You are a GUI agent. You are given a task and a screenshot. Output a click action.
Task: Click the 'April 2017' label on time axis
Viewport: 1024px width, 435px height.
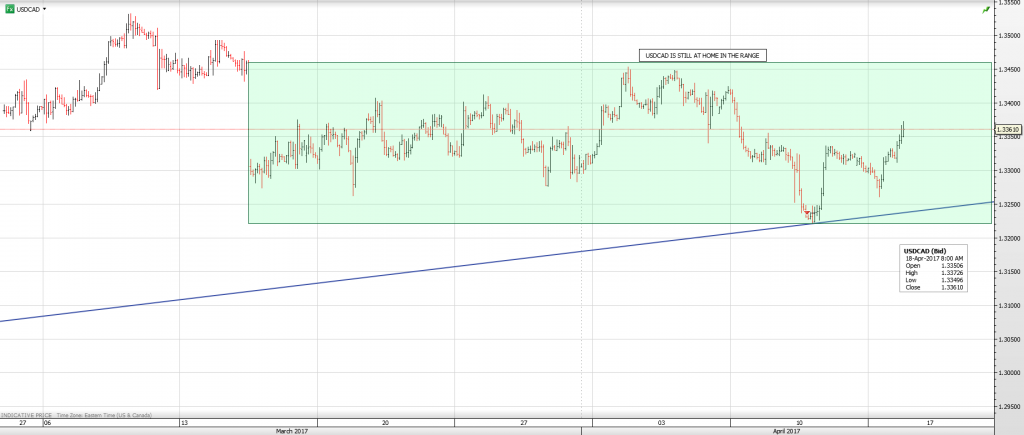[x=786, y=430]
